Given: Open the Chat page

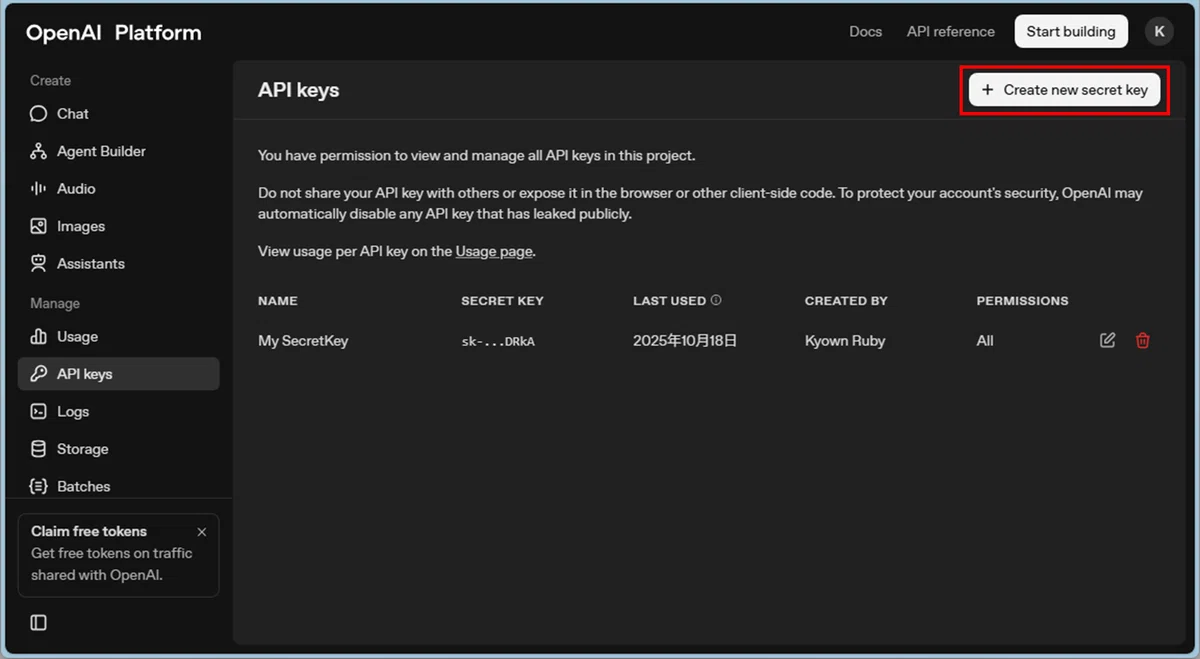Looking at the screenshot, I should (x=118, y=114).
